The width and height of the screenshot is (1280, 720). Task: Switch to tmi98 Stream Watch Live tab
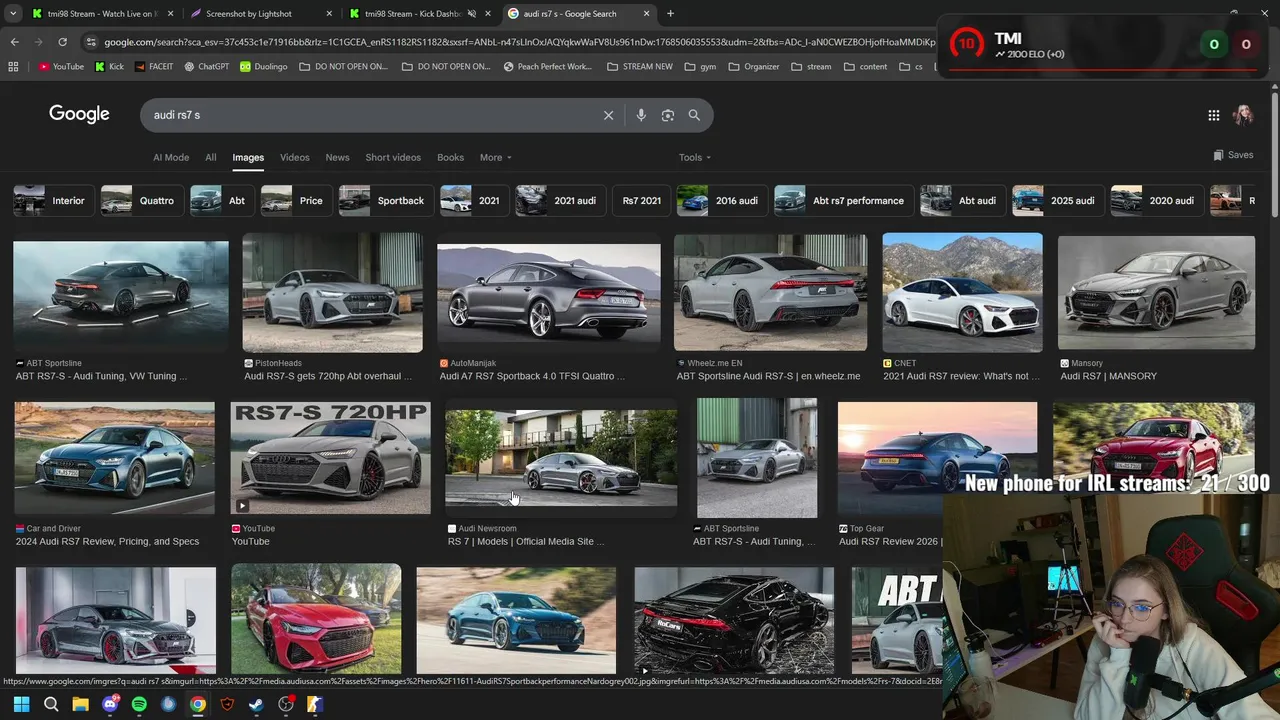point(102,14)
